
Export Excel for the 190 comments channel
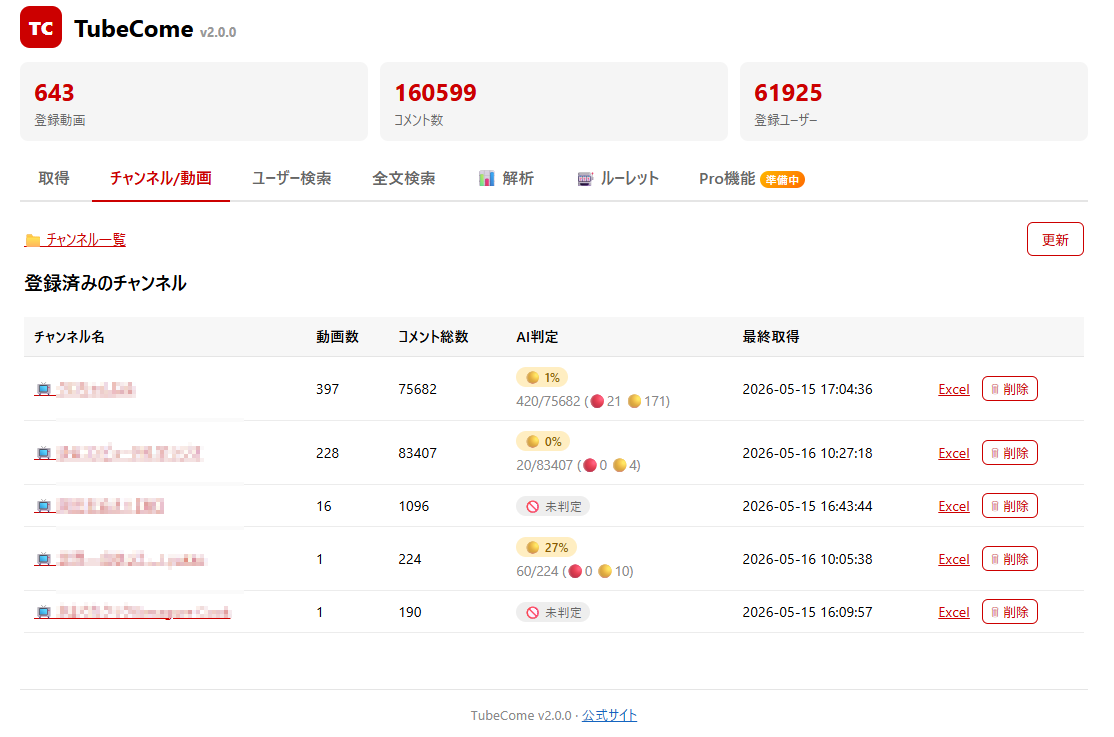tap(953, 612)
